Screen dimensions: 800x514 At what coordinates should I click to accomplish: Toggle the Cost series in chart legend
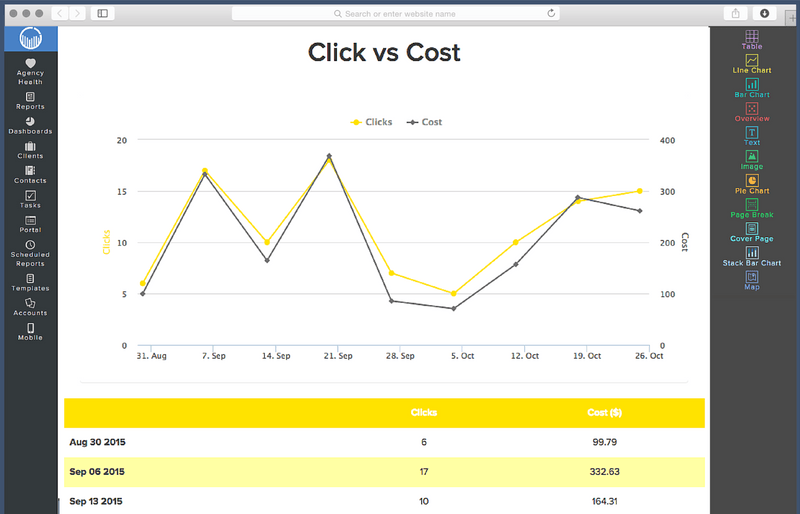424,122
